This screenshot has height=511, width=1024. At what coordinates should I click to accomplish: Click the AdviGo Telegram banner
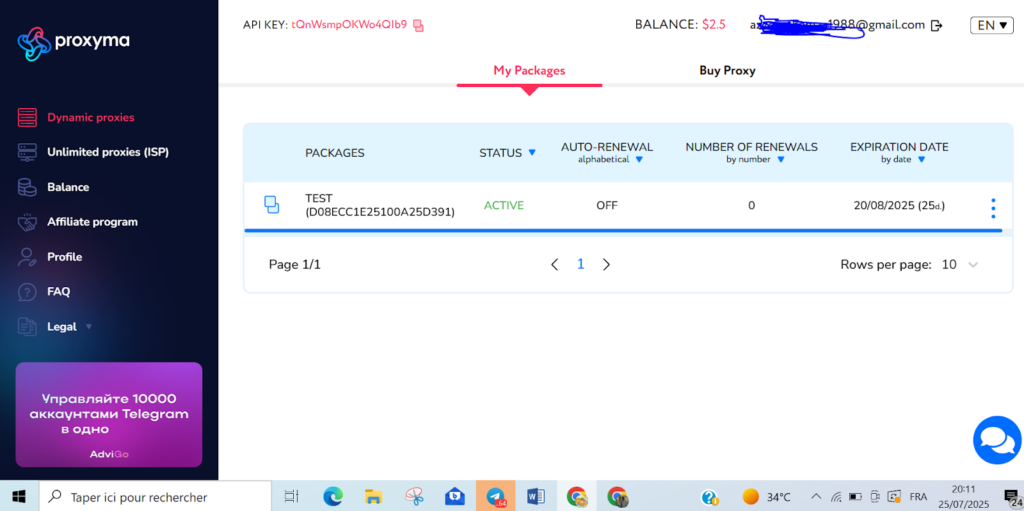click(109, 414)
